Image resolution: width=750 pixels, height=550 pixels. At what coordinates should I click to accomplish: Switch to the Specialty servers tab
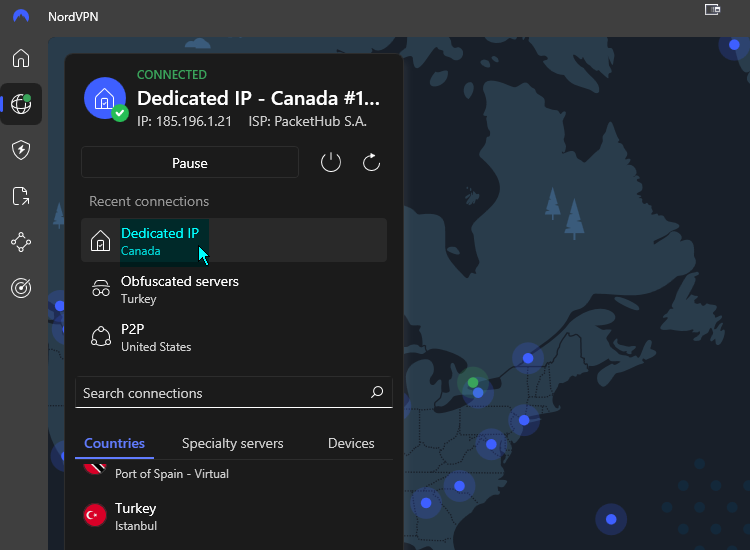point(232,443)
